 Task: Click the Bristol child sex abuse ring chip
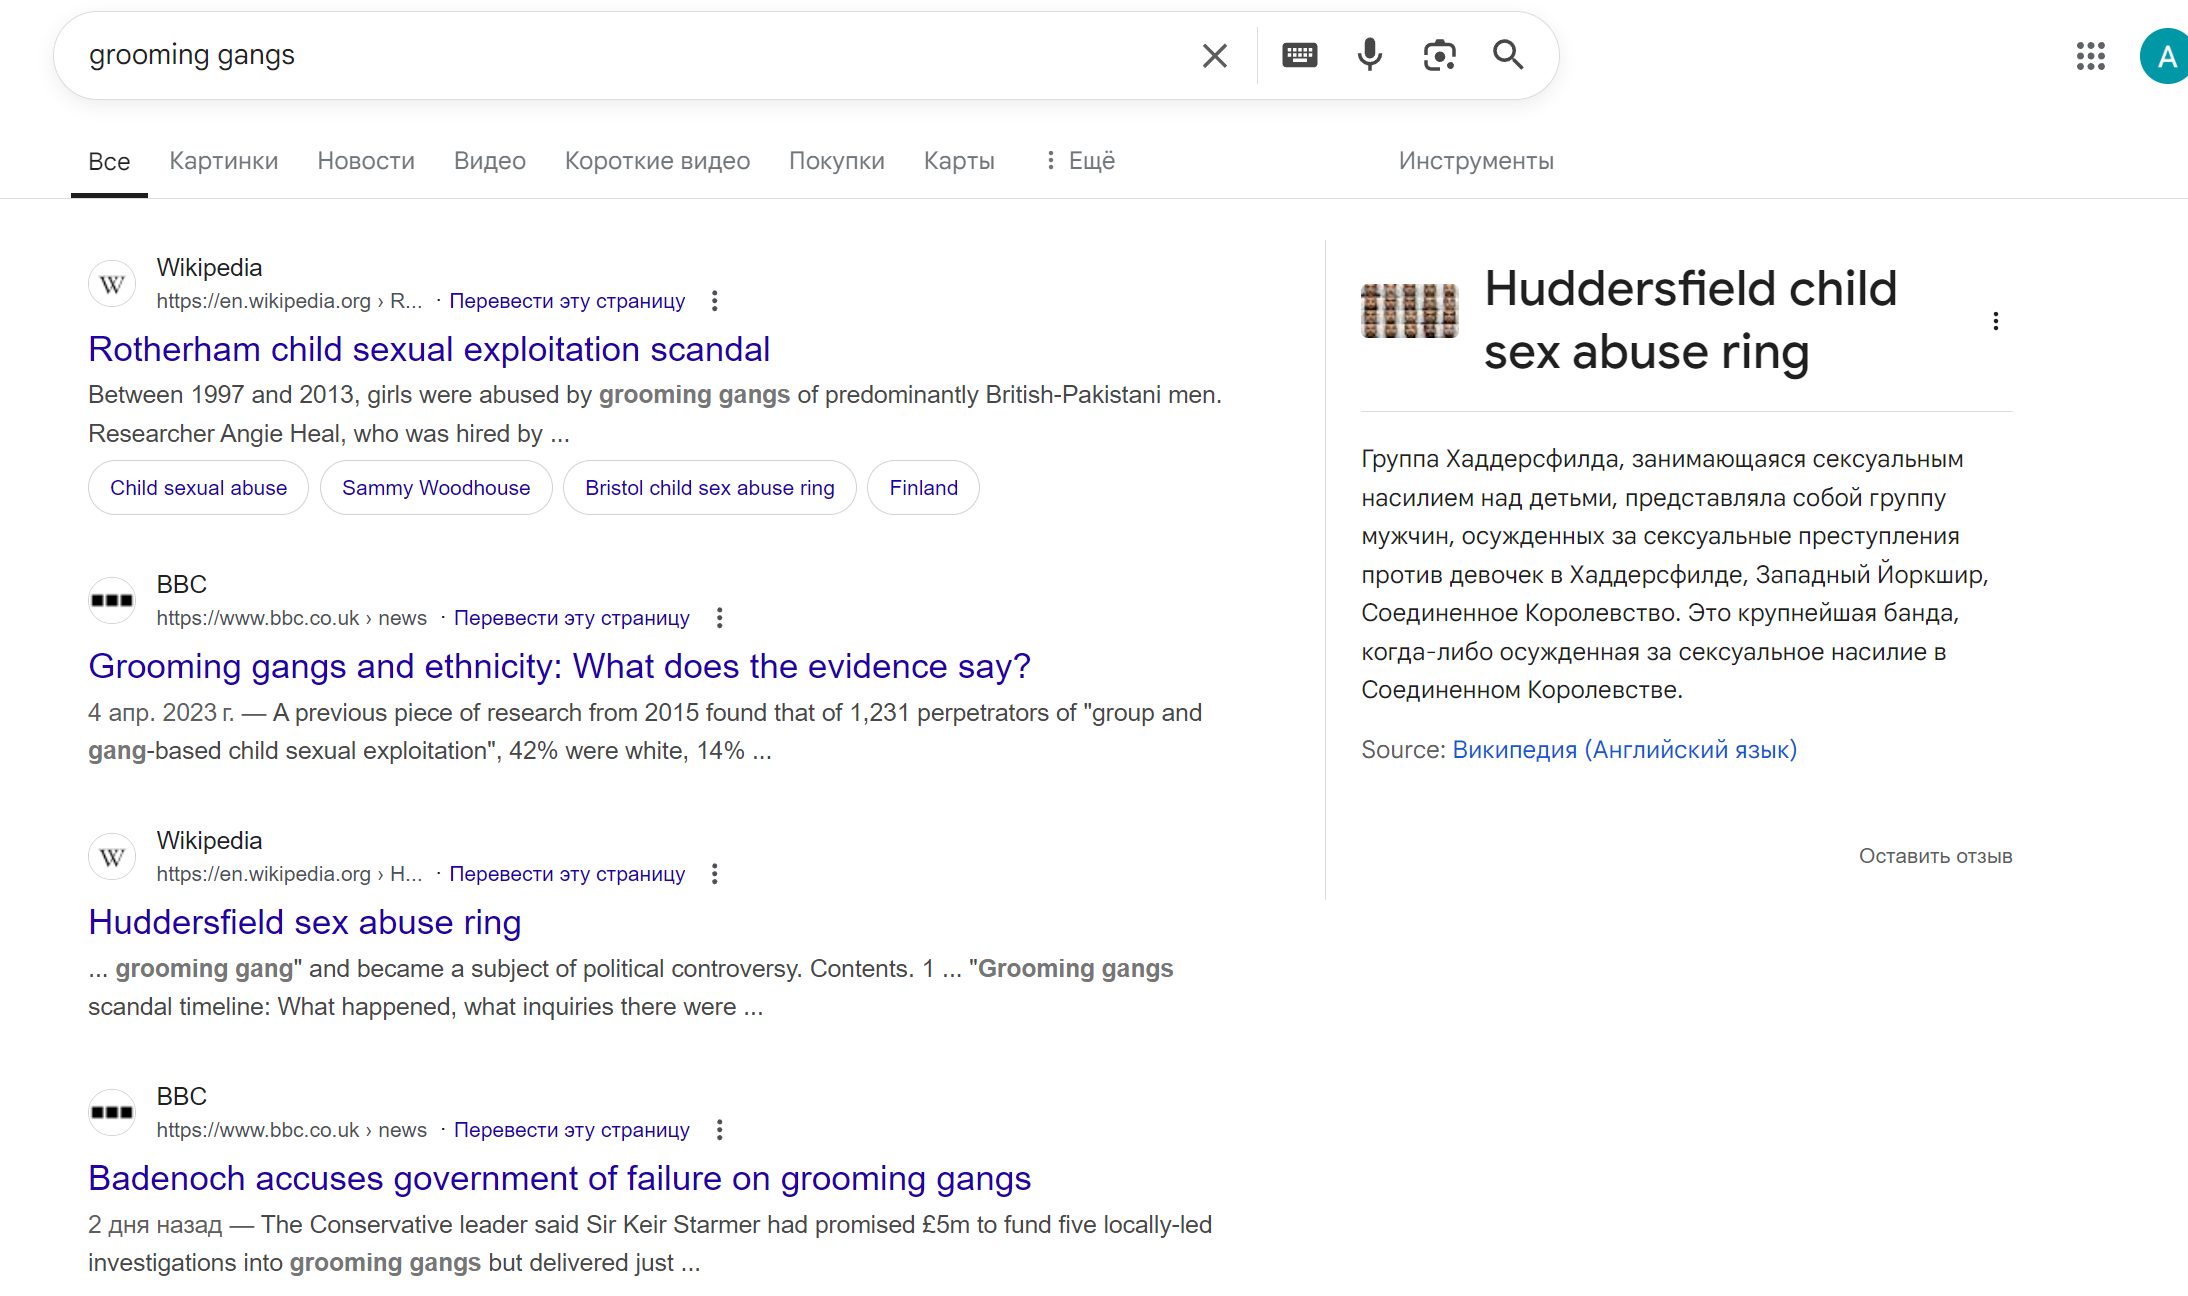coord(710,488)
